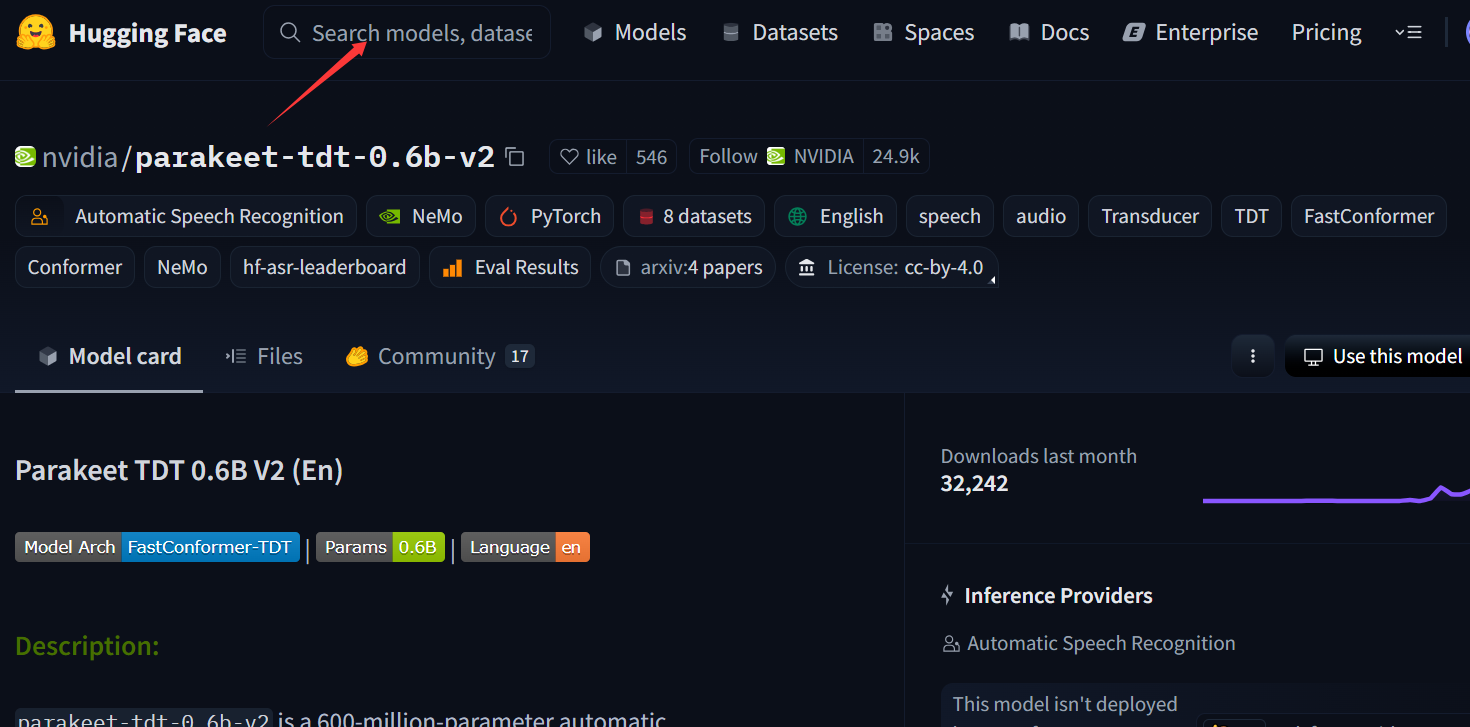Viewport: 1470px width, 727px height.
Task: Click the Community 17 count badge
Action: [519, 356]
